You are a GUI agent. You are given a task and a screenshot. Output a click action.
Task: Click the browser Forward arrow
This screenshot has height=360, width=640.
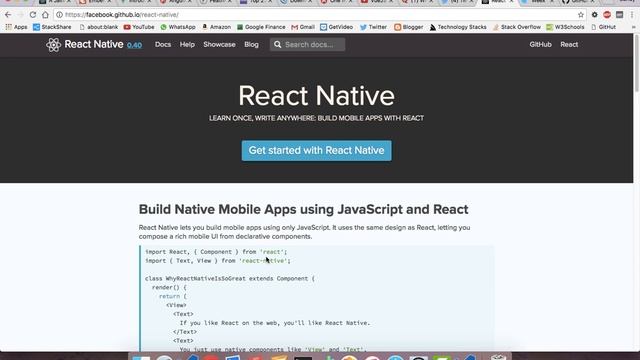tap(20, 15)
